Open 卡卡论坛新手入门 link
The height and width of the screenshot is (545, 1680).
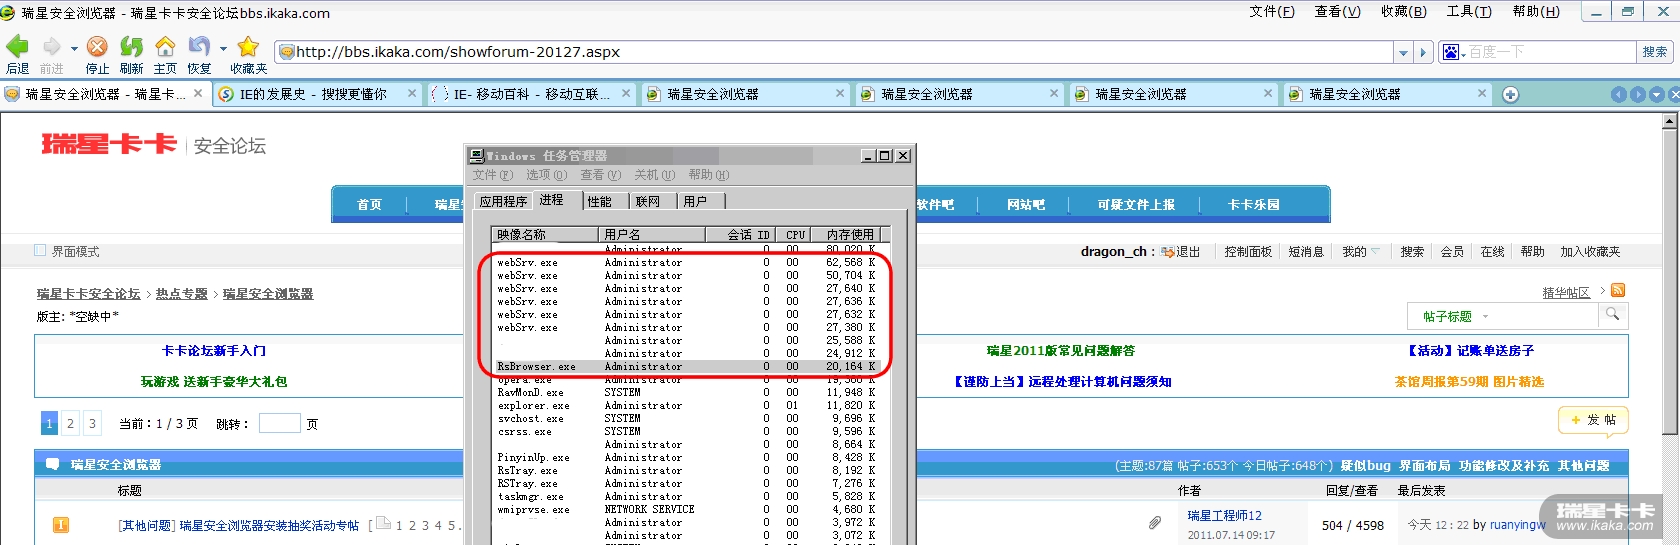point(214,351)
